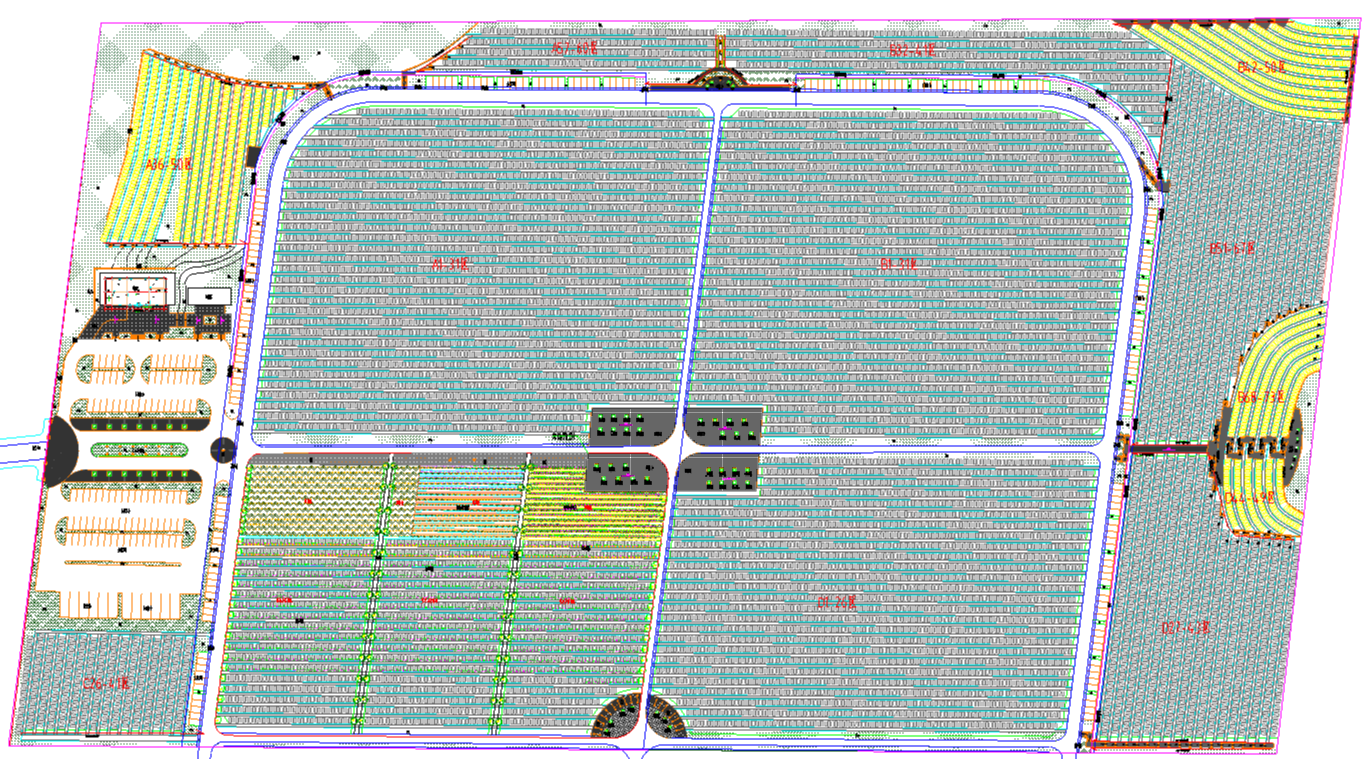The image size is (1365, 759).
Task: Click the red 'B51-67区' zone label
Action: [1231, 248]
